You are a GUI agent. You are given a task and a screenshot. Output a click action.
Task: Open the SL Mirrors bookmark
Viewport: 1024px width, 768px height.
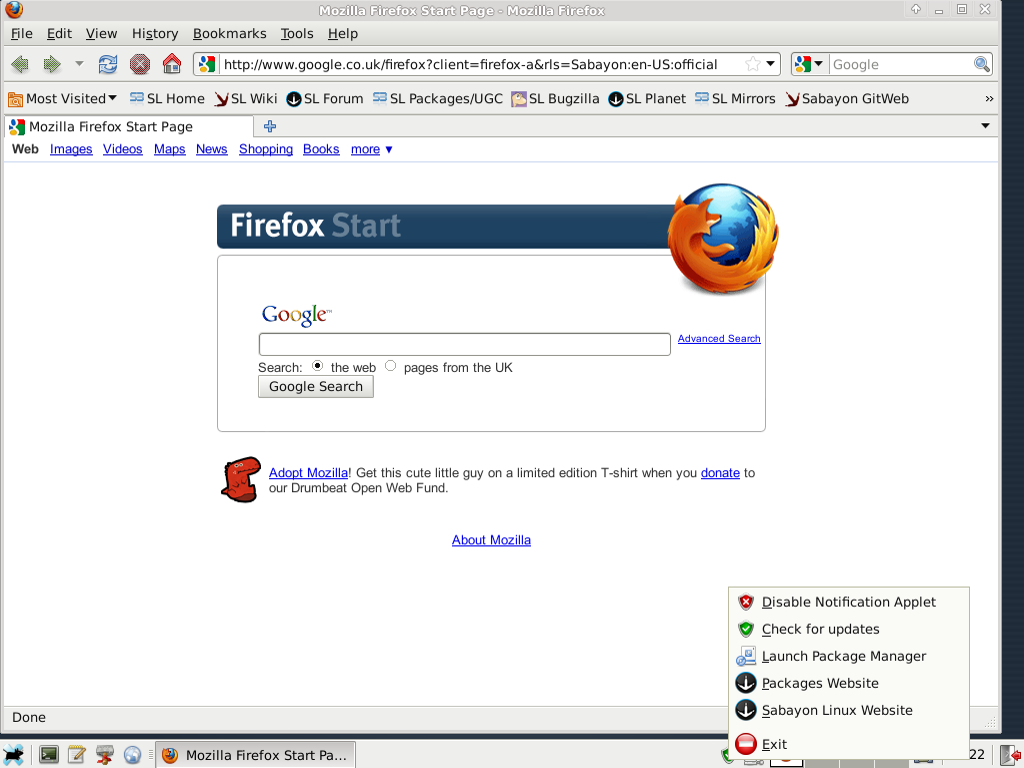735,99
